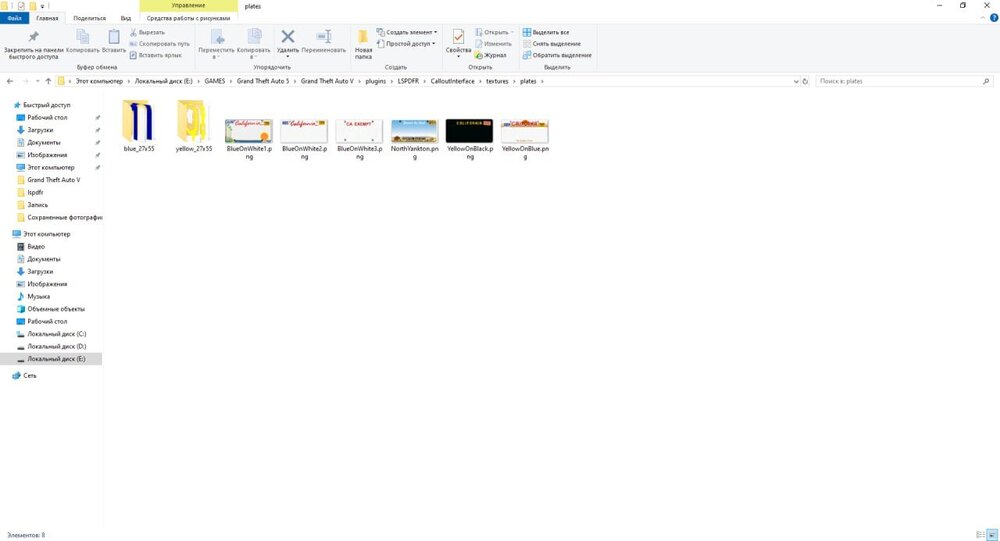Open the View (Вид) ribbon tab
The height and width of the screenshot is (541, 1000).
(x=126, y=18)
